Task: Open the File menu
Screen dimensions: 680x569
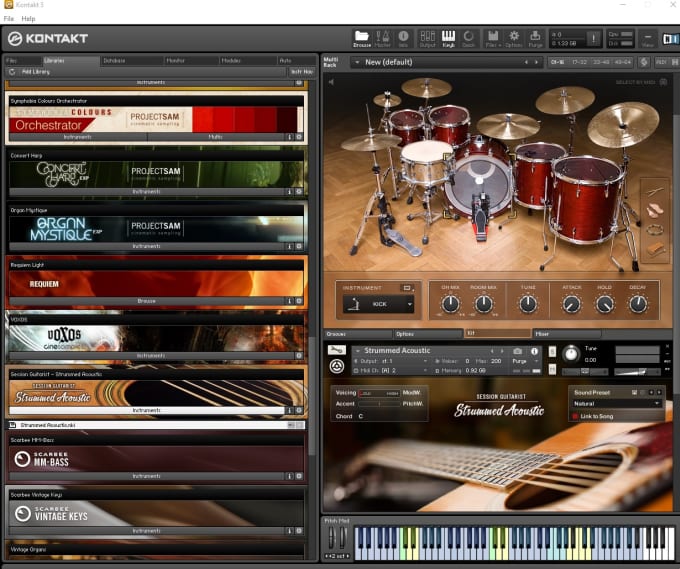Action: click(9, 19)
